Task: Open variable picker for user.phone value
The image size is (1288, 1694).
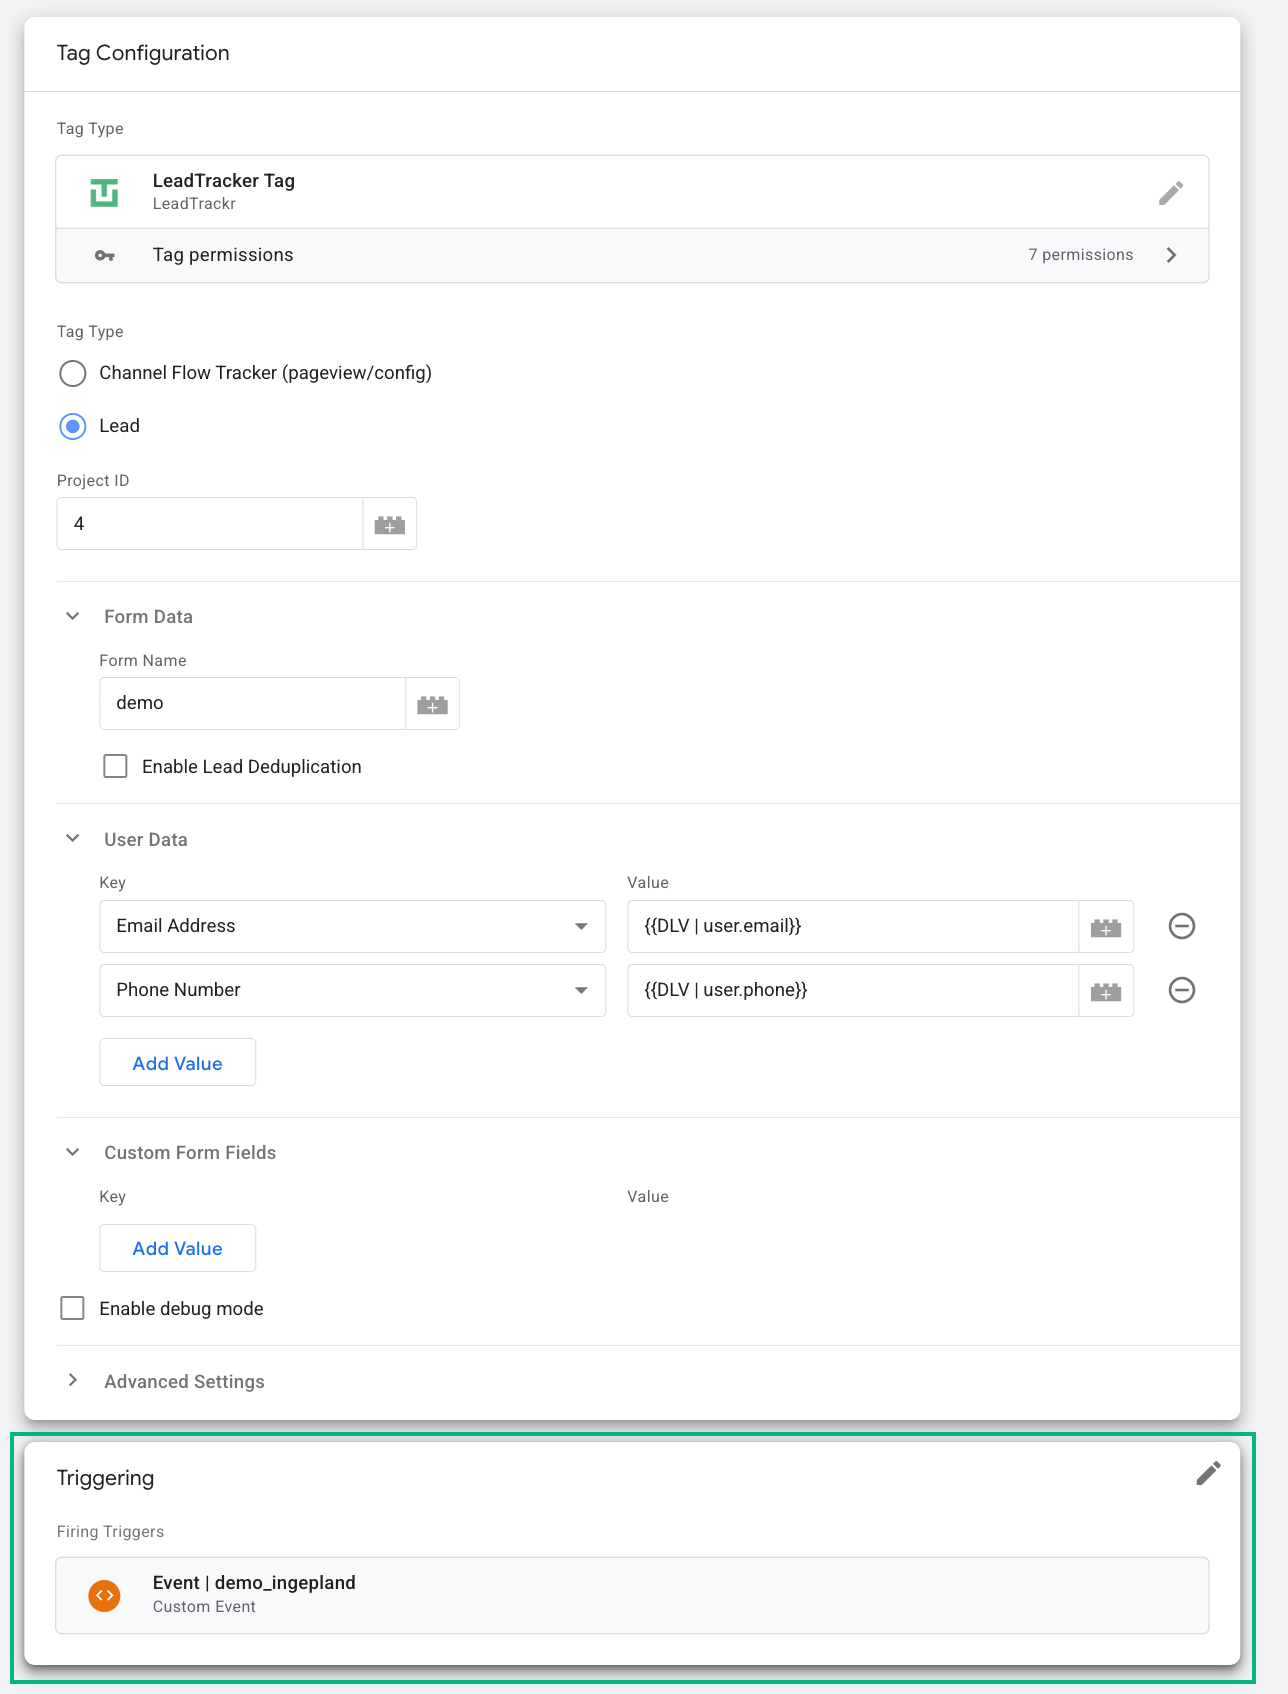Action: 1105,991
